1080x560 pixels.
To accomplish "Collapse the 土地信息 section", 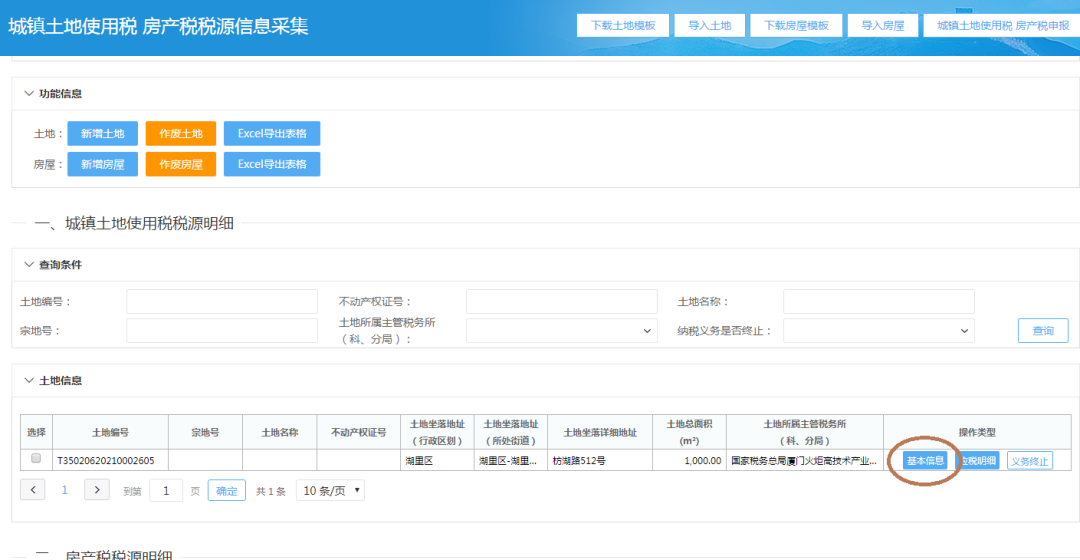I will [29, 380].
